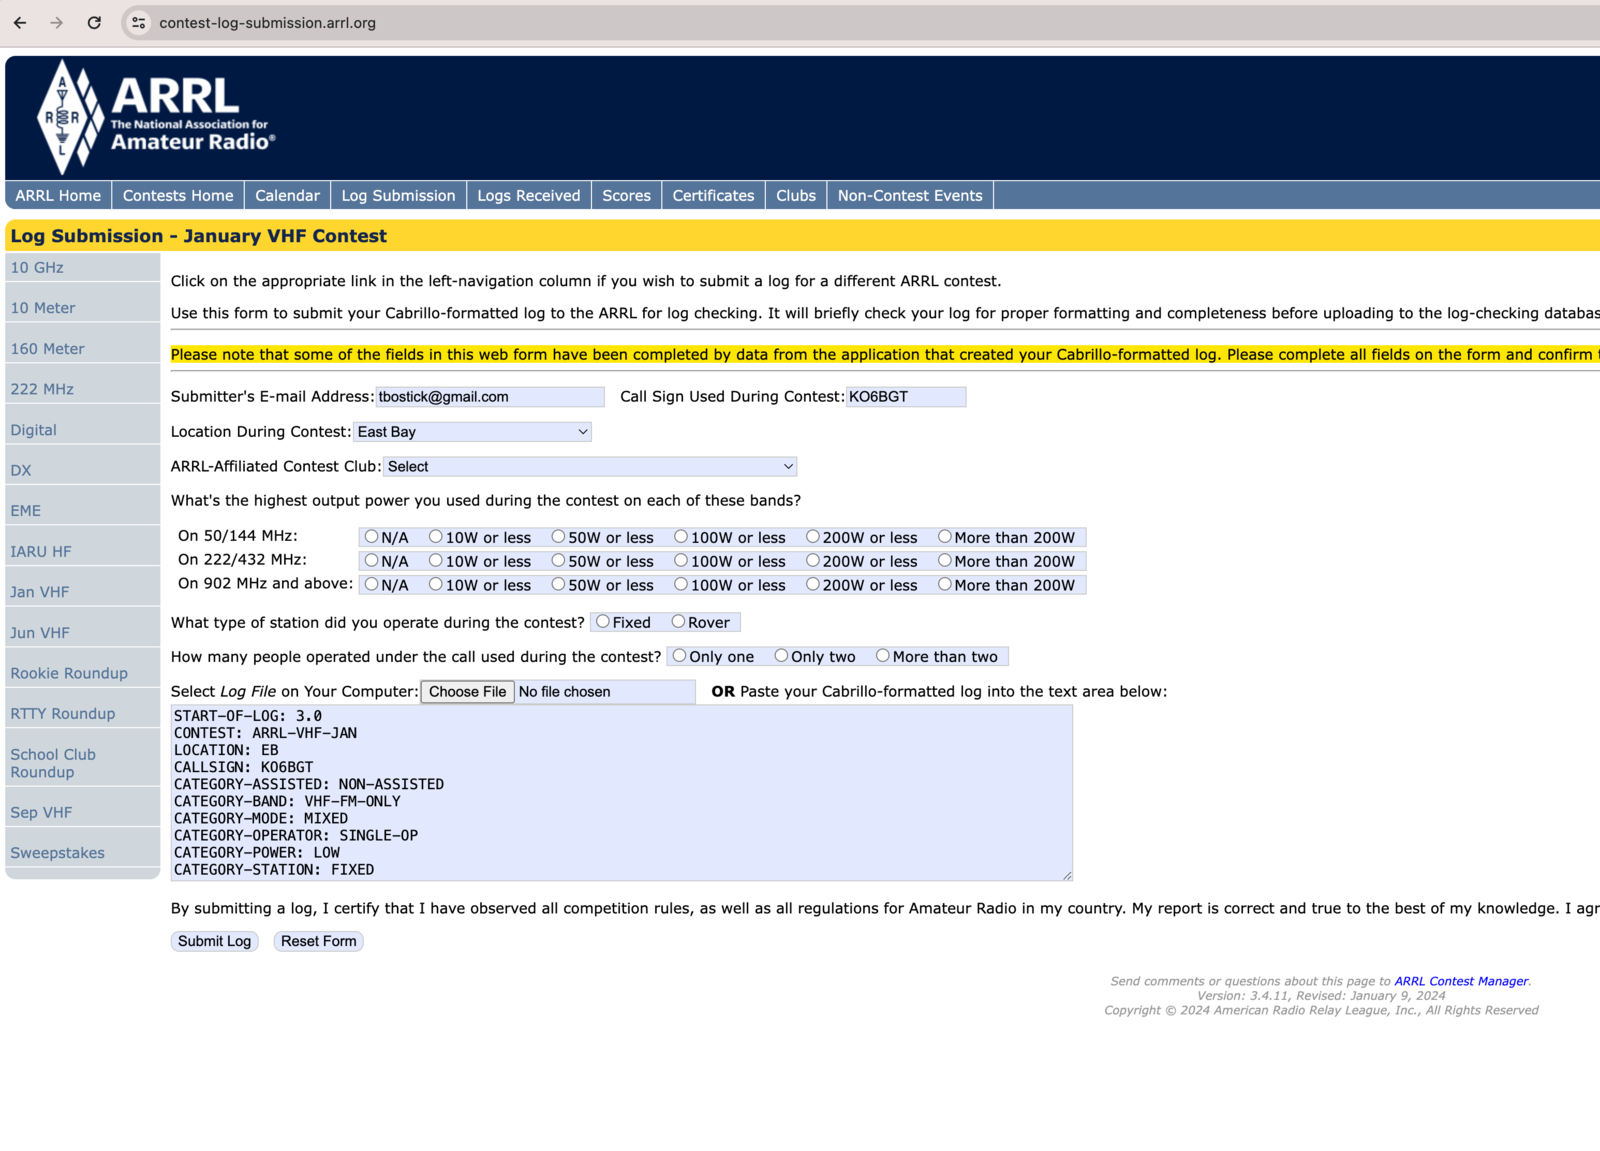This screenshot has height=1151, width=1600.
Task: Select More than two operators option
Action: click(x=883, y=656)
